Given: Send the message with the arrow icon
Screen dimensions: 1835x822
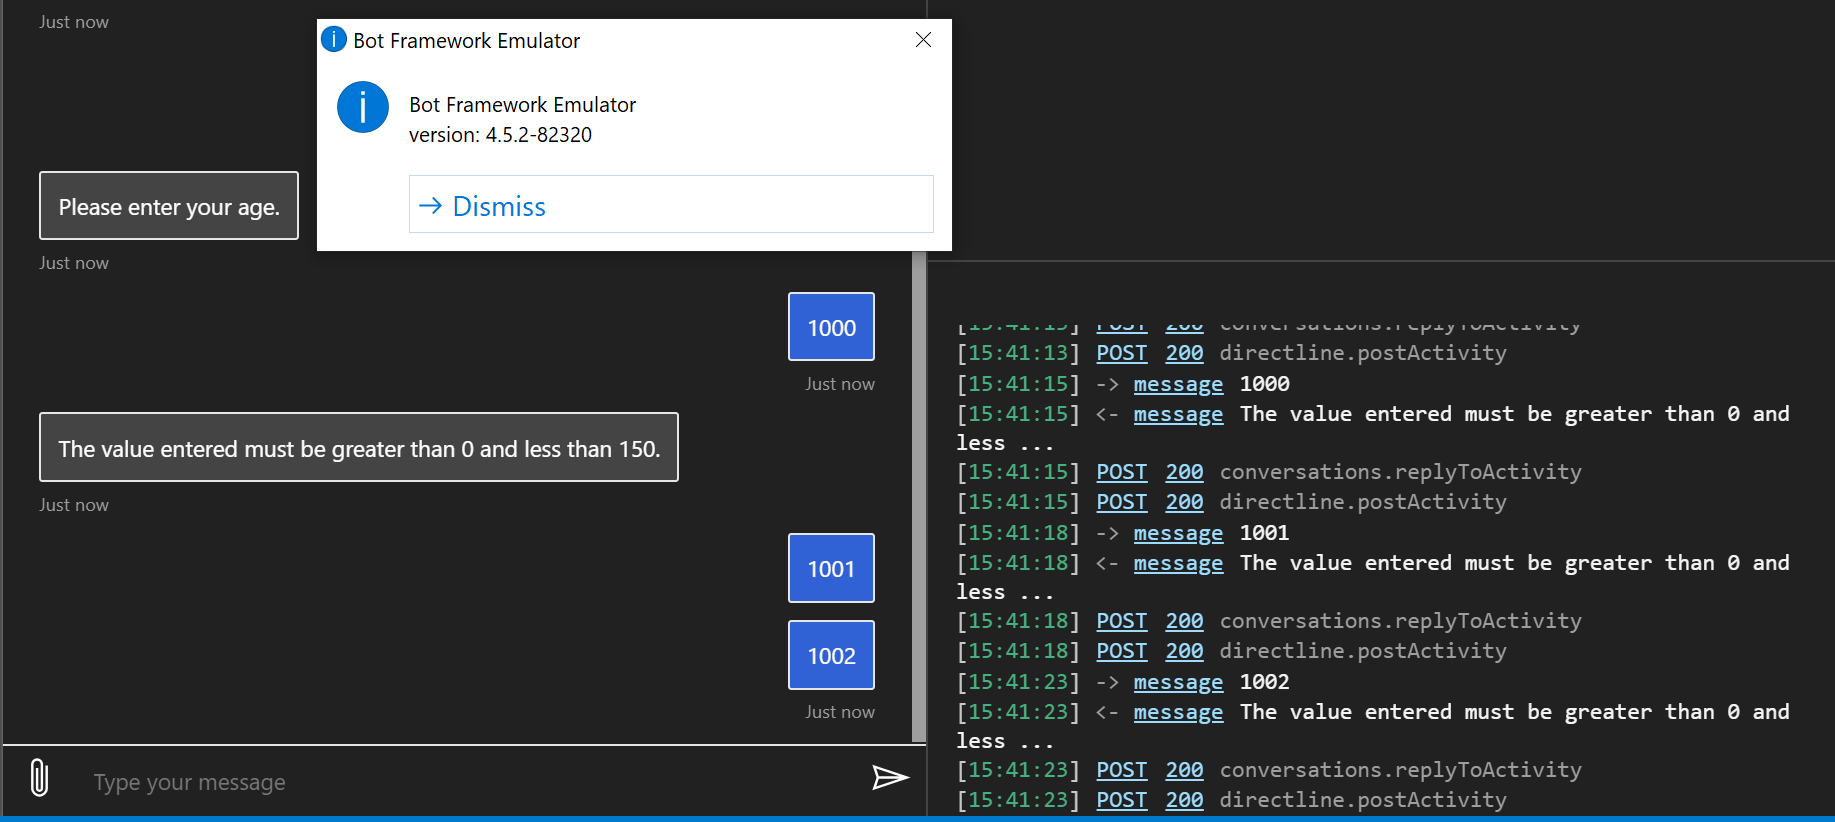Looking at the screenshot, I should point(889,777).
